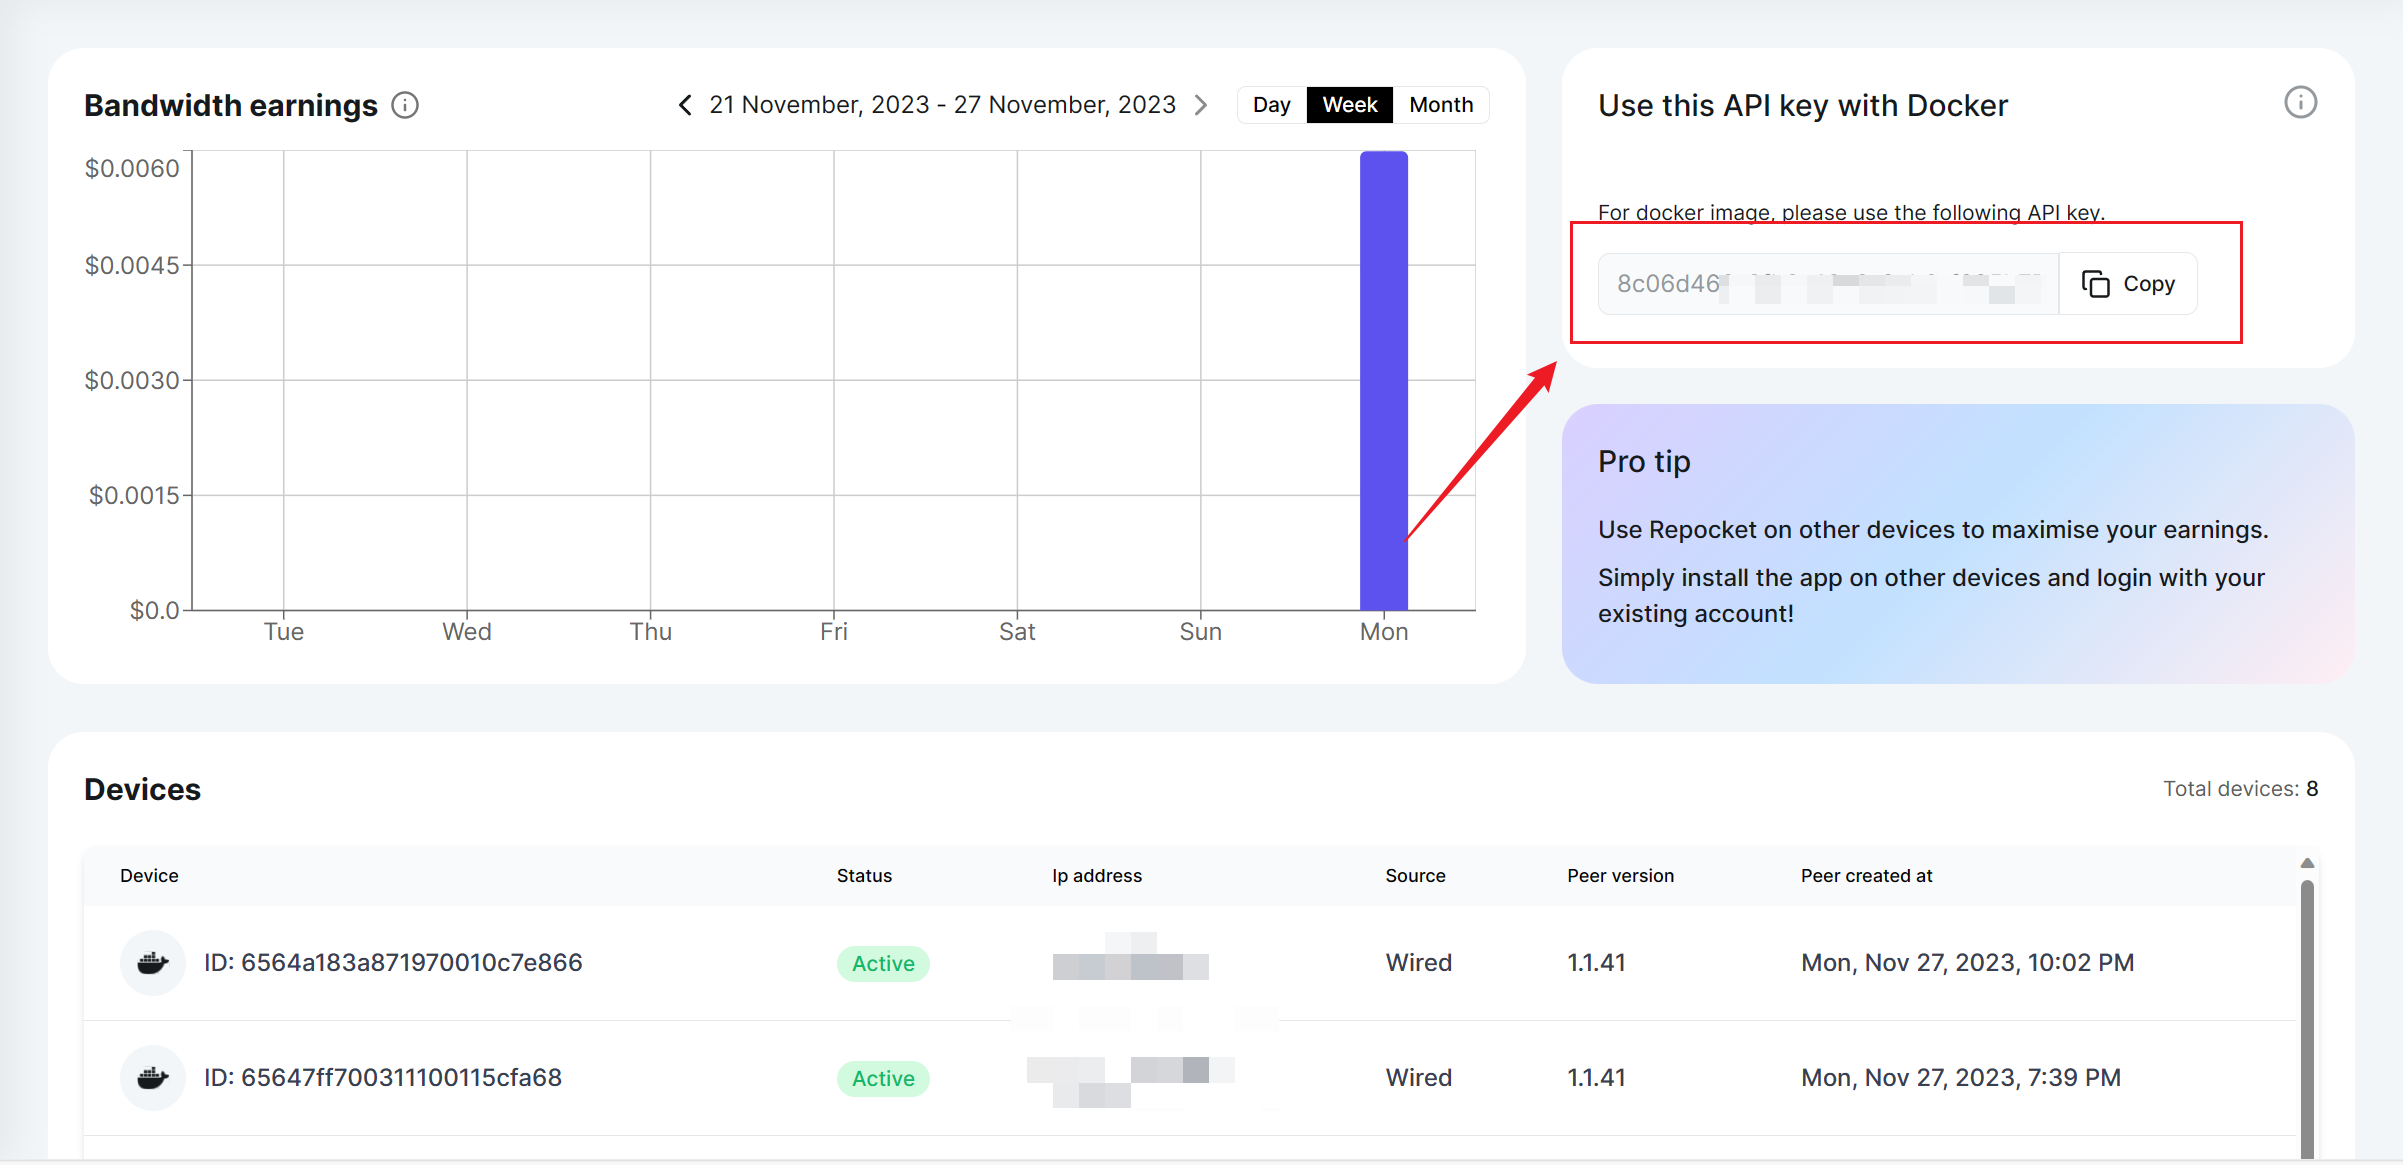Click Monday's purple earnings bar
This screenshot has width=2403, height=1165.
1383,380
